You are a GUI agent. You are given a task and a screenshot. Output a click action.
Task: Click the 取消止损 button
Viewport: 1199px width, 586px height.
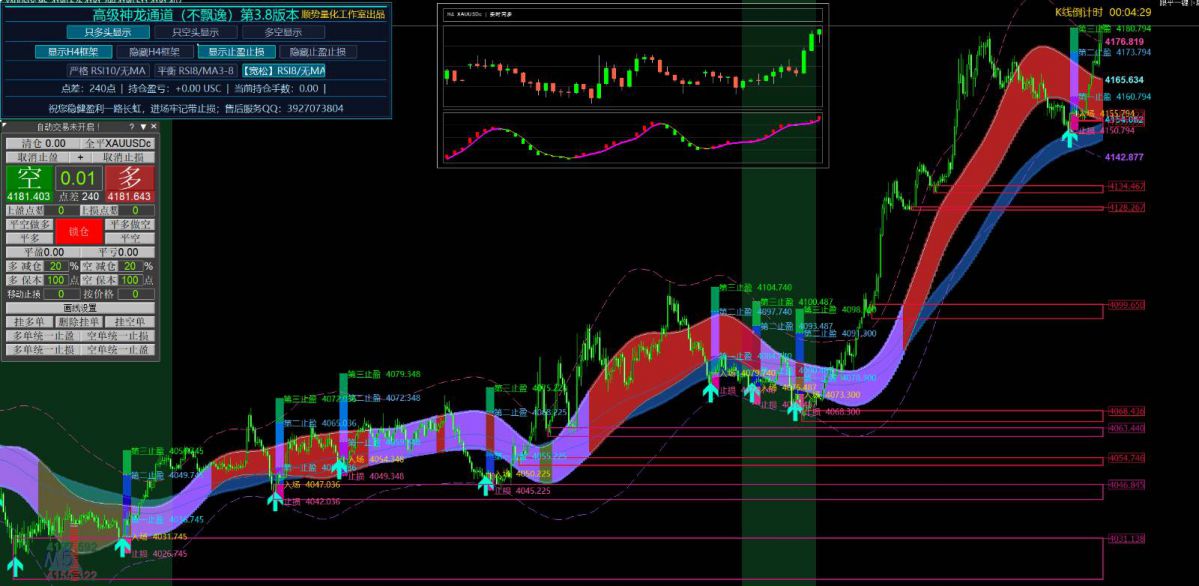pyautogui.click(x=123, y=157)
